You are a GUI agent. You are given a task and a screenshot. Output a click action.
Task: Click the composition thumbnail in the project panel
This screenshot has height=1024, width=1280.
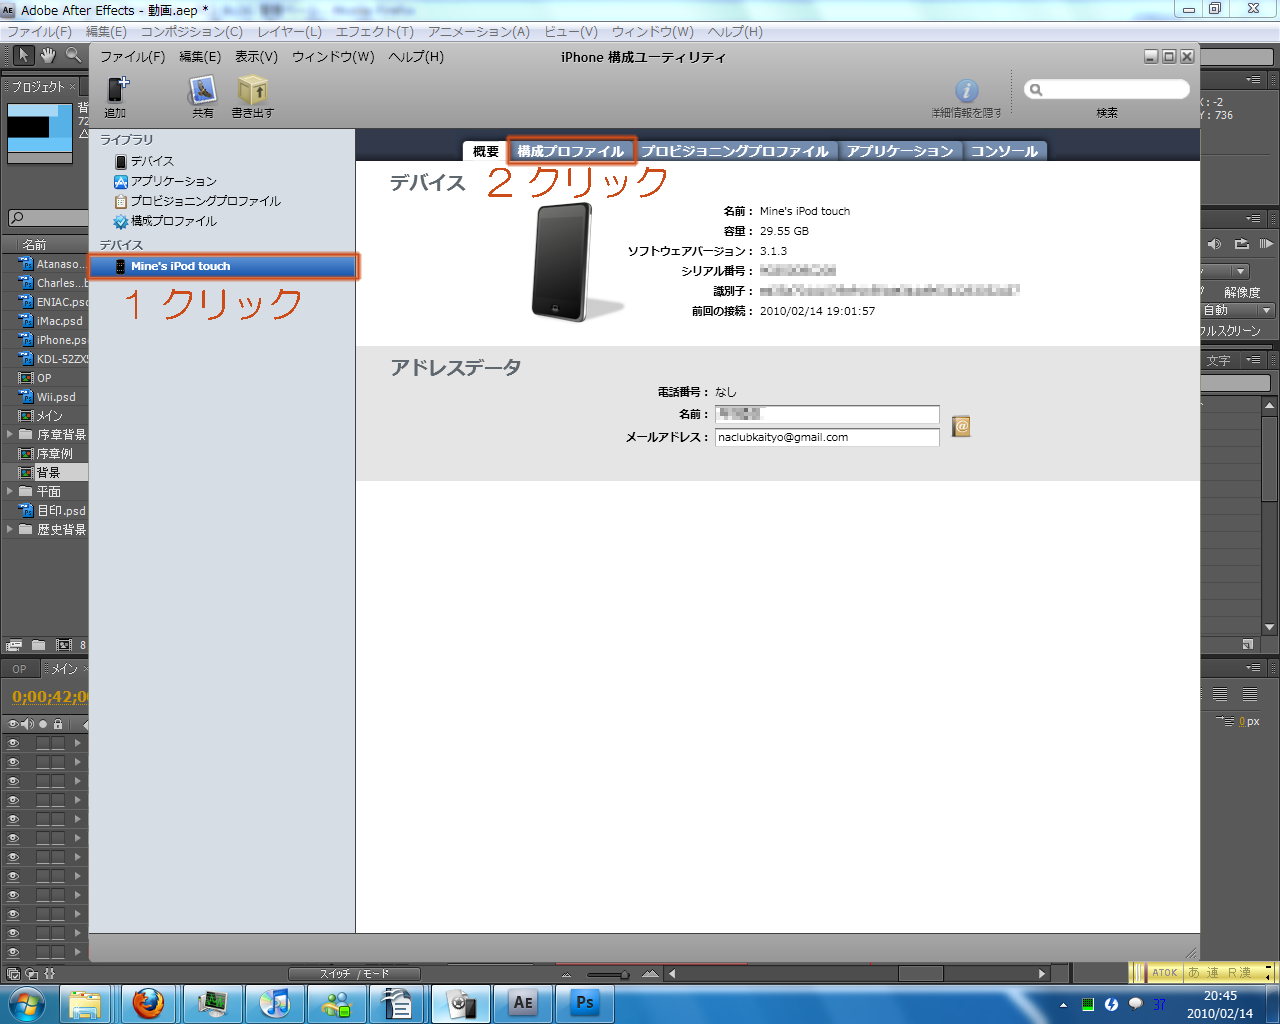[40, 133]
